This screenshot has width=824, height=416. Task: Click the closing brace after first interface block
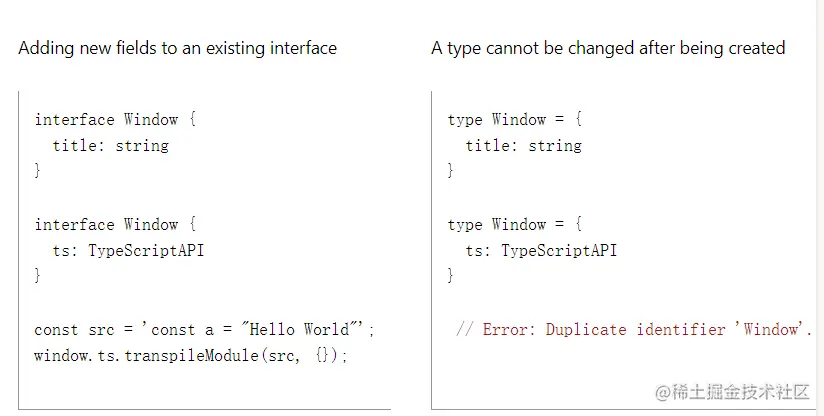pos(37,170)
